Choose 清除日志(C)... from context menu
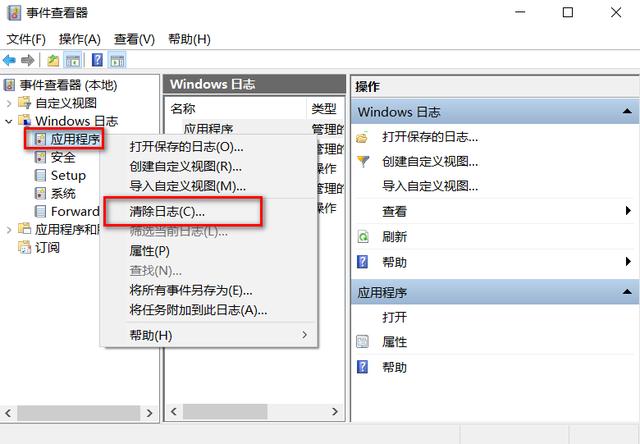The width and height of the screenshot is (640, 444). point(209,211)
